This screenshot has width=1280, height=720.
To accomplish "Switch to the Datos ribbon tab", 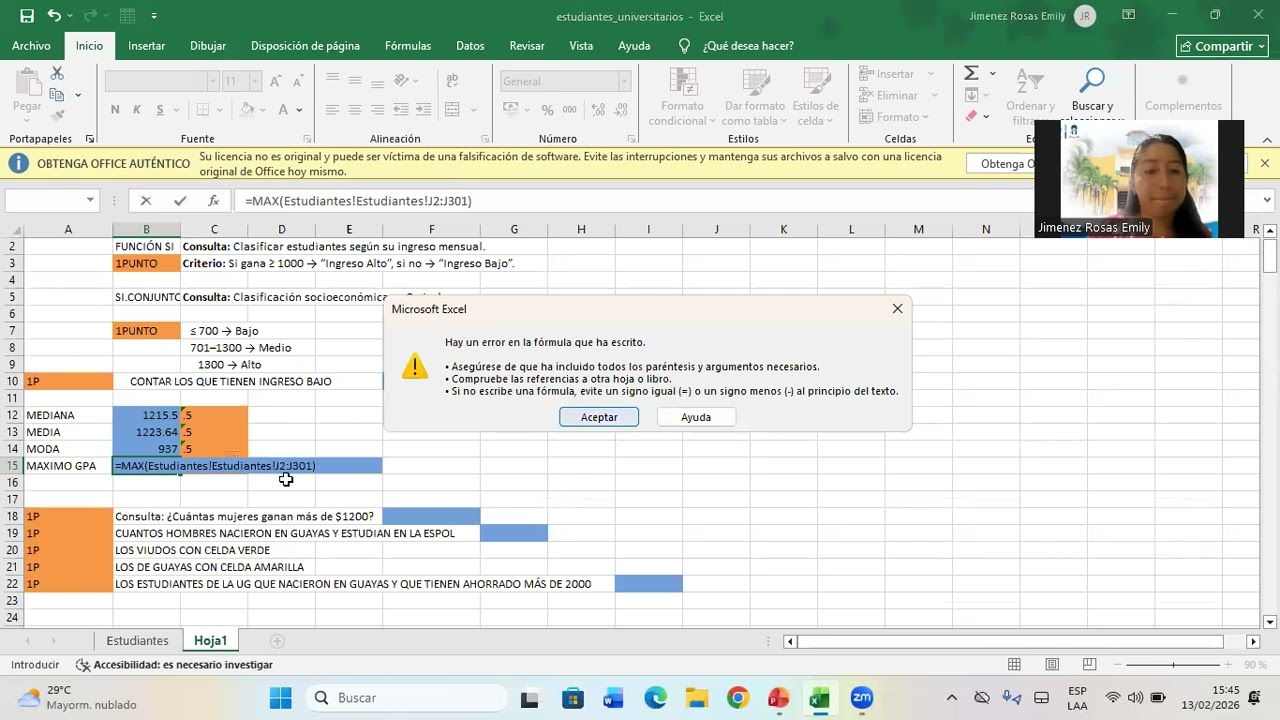I will (x=470, y=46).
